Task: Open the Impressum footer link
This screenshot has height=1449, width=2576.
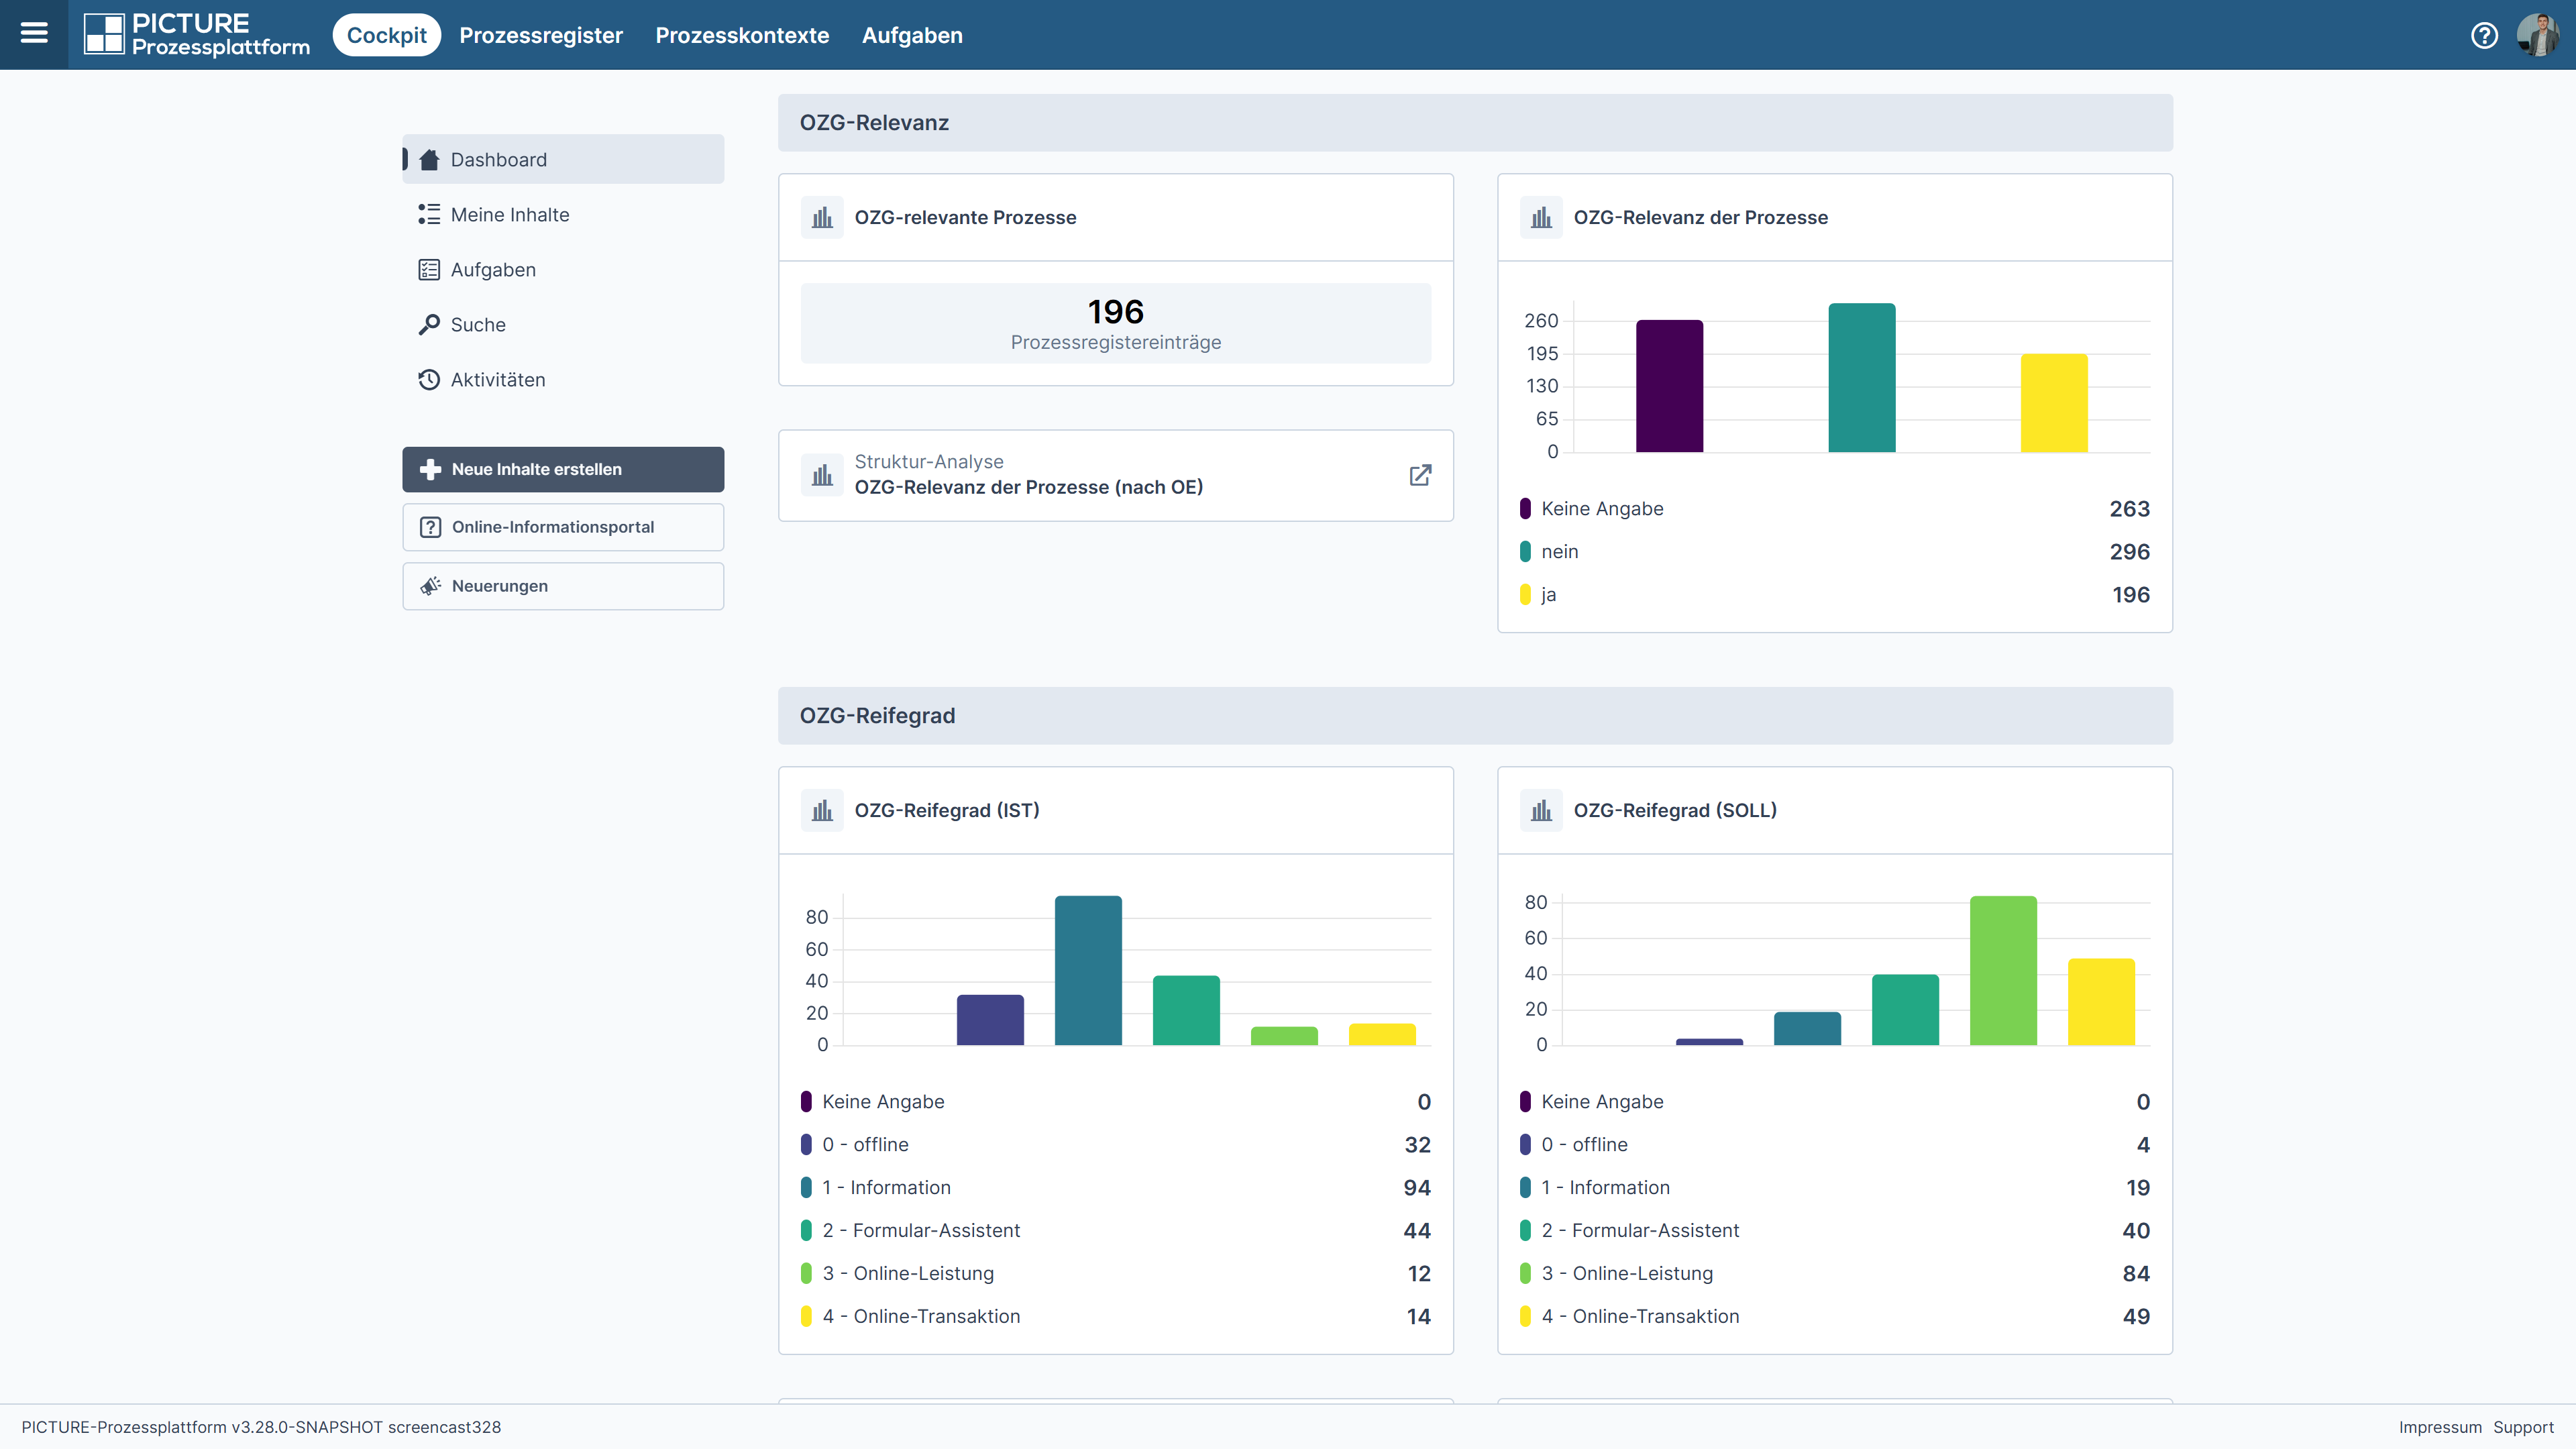Action: coord(2440,1427)
